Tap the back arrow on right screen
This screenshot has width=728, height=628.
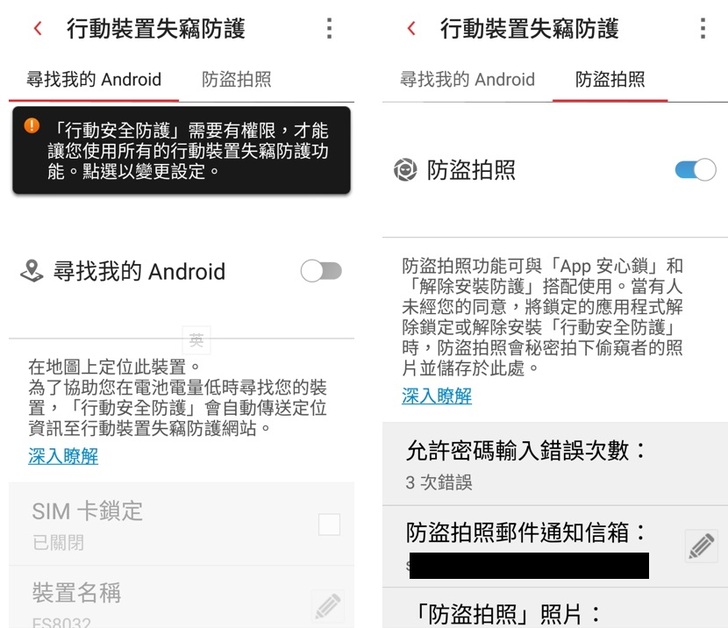tap(411, 28)
